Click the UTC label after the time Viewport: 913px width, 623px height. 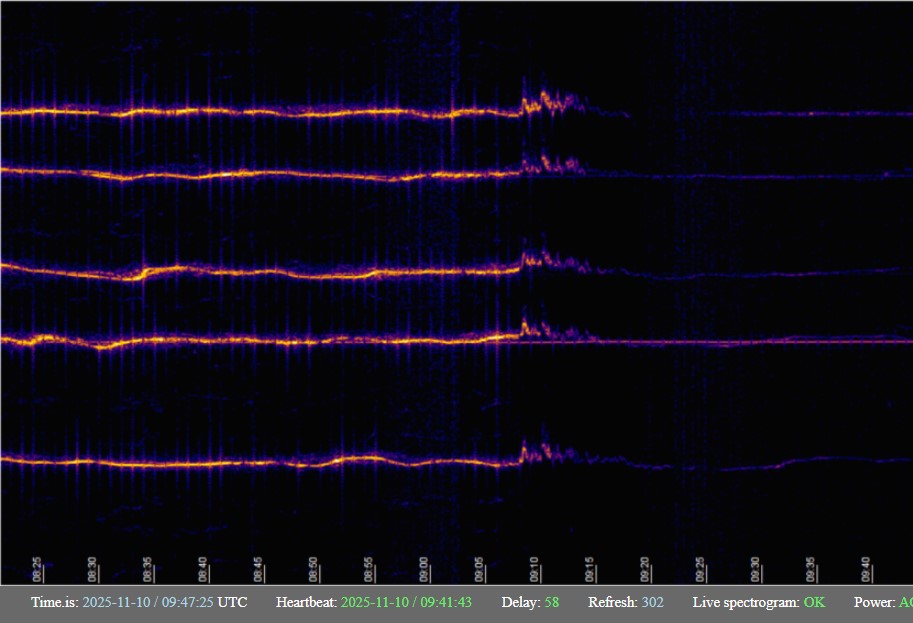point(232,603)
